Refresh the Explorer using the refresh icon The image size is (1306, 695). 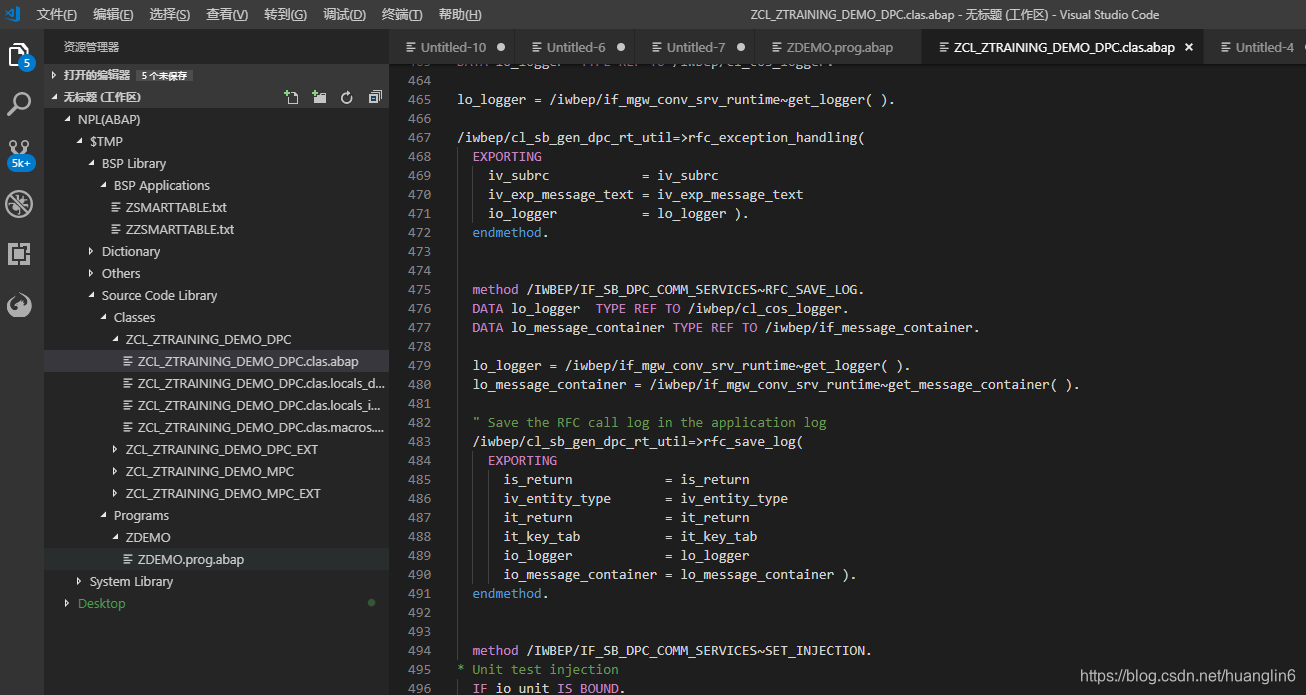(347, 96)
